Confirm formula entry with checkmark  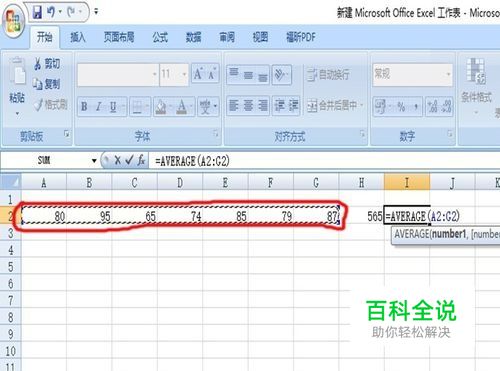point(129,161)
